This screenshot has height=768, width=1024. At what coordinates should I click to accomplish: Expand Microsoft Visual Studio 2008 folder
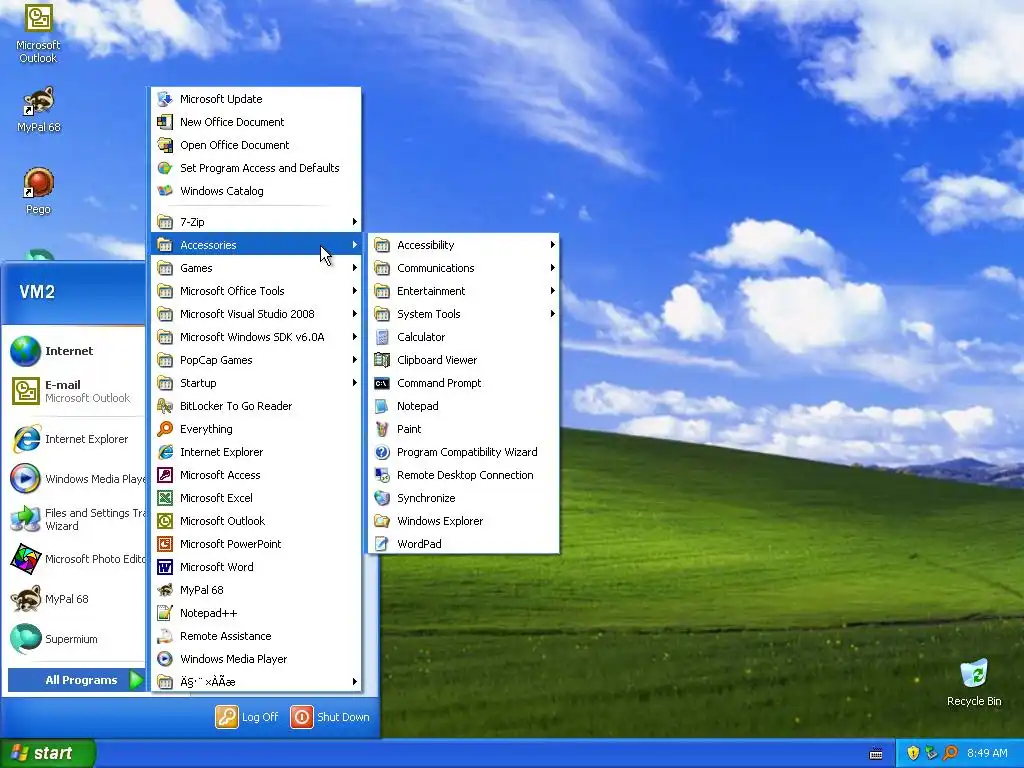pos(256,313)
